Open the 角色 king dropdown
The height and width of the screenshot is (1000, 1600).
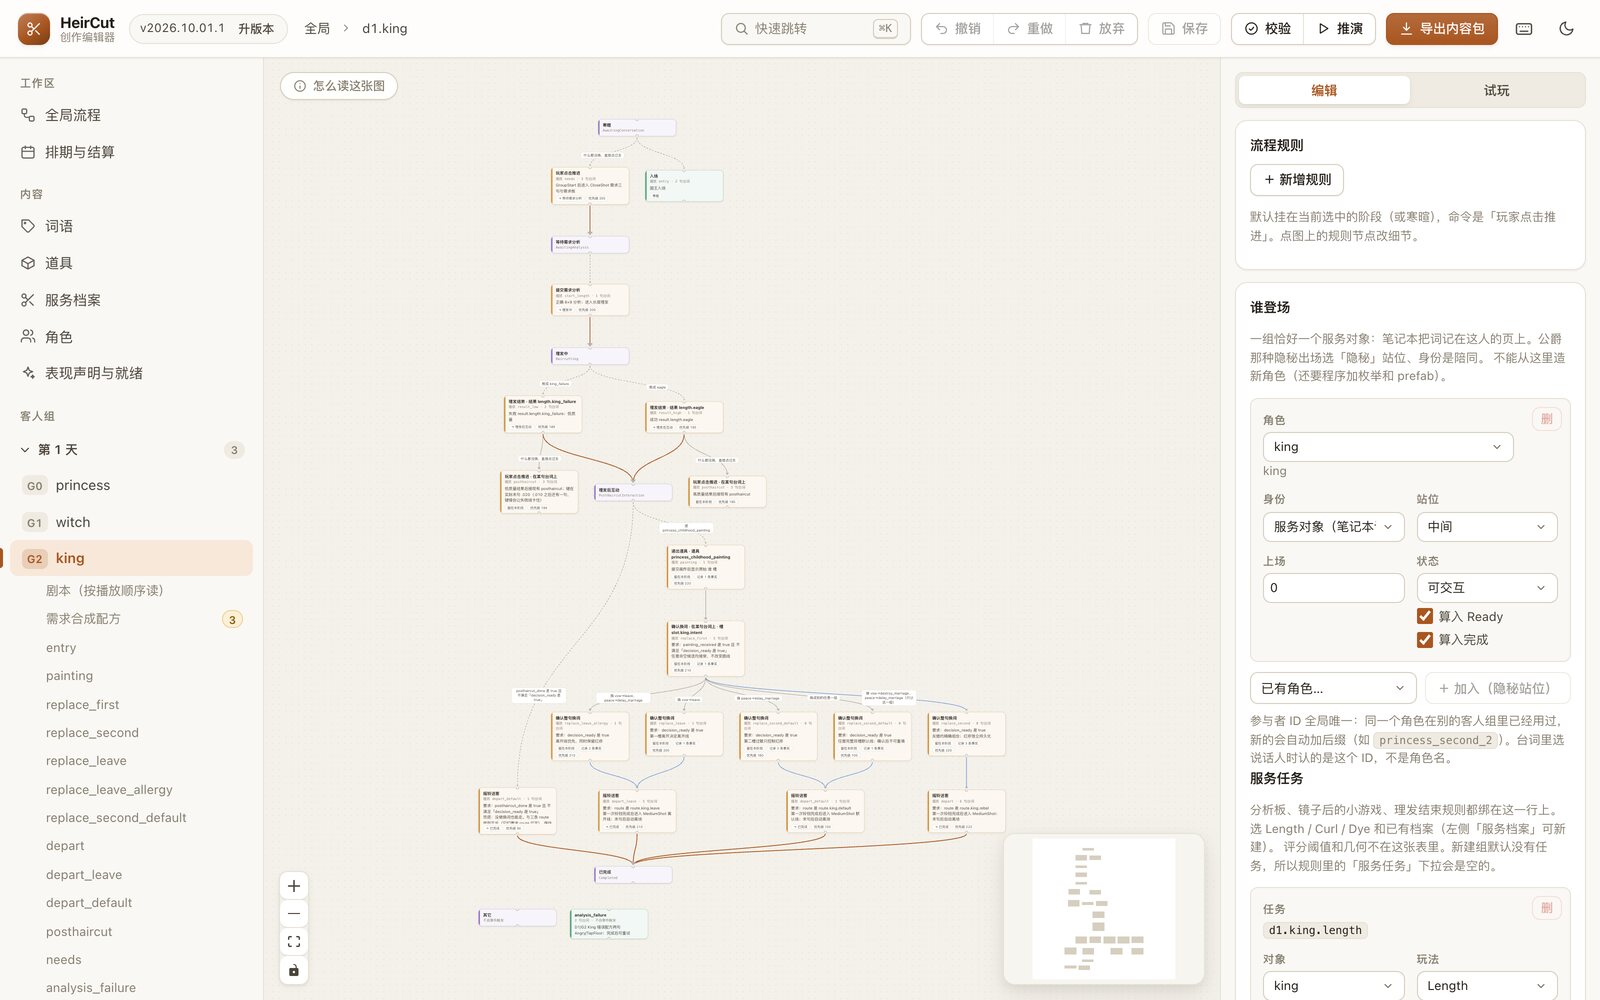(1388, 447)
